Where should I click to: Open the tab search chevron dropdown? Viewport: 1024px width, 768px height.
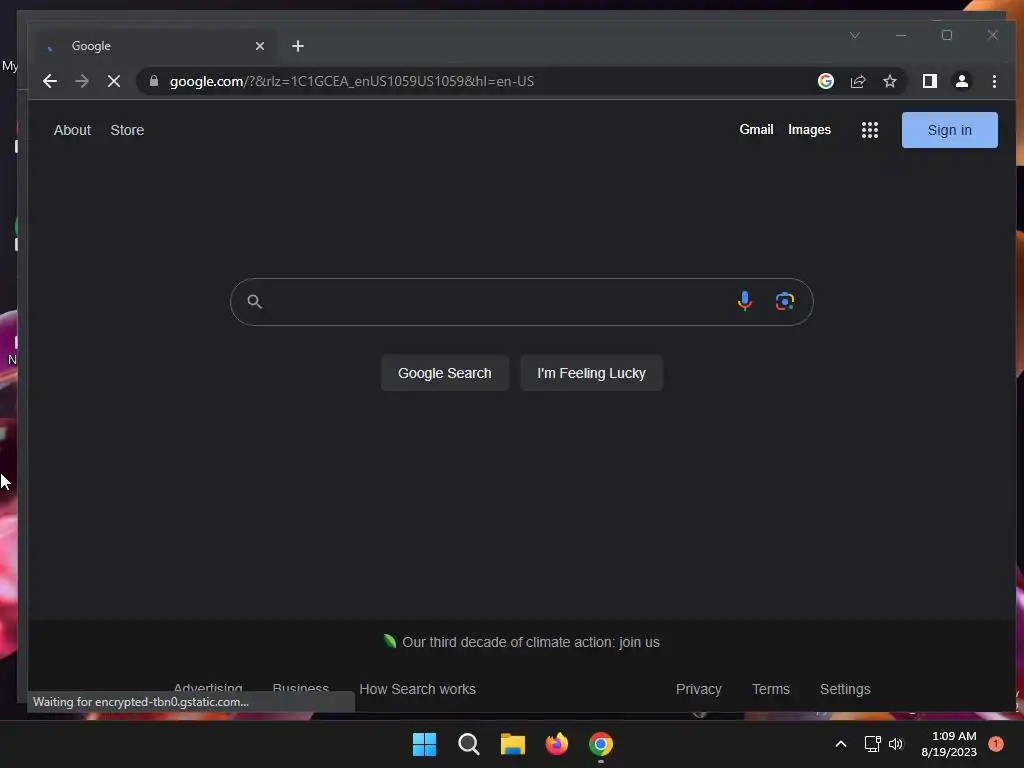pyautogui.click(x=854, y=35)
